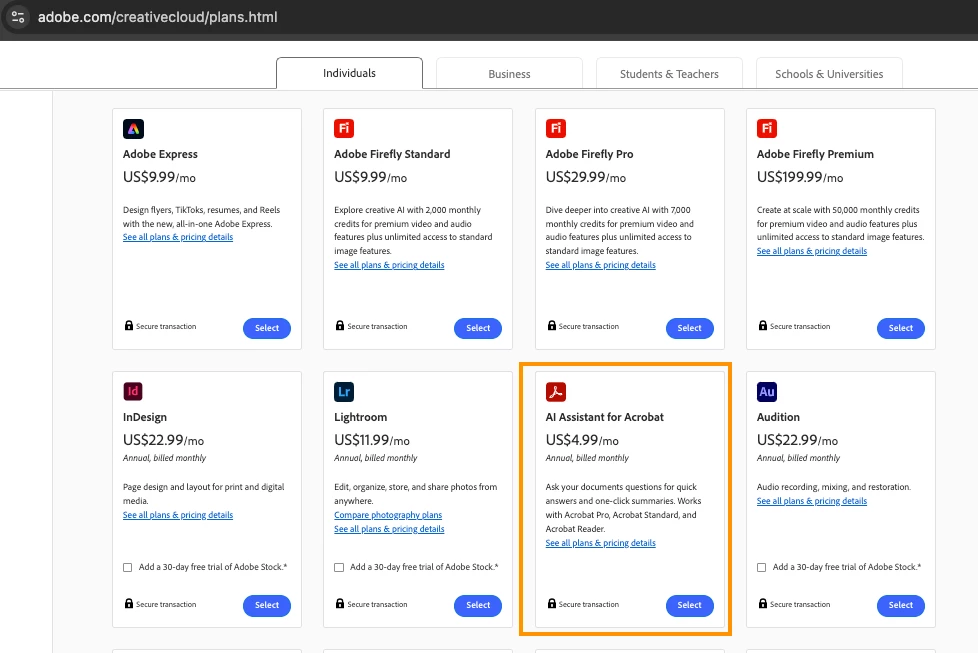Click the Acrobat AI Assistant icon
Image resolution: width=978 pixels, height=653 pixels.
556,392
